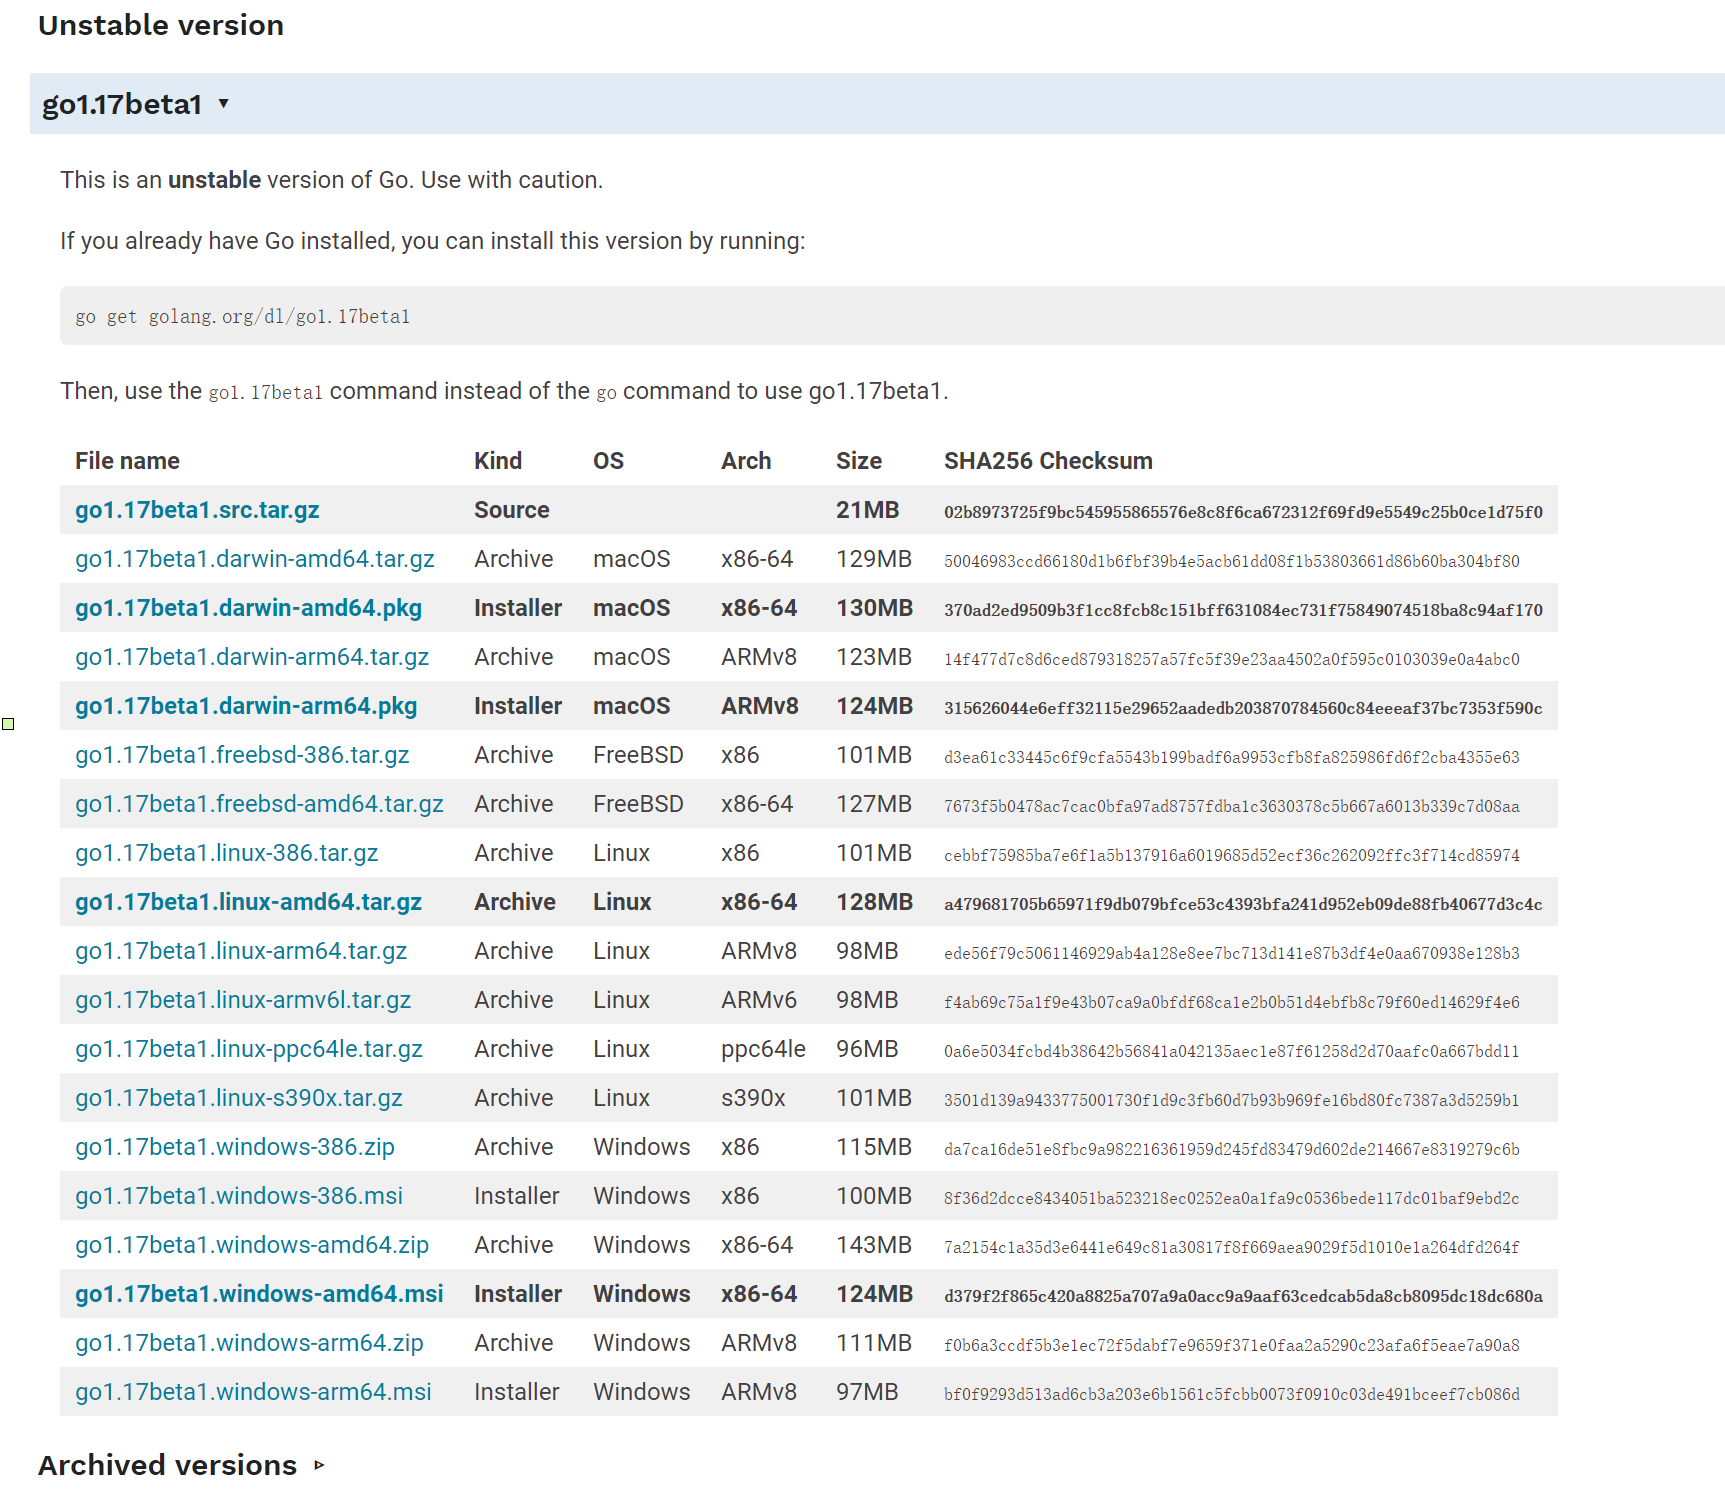Click checksum starting with da7ca16de51e
This screenshot has width=1725, height=1500.
[1232, 1149]
